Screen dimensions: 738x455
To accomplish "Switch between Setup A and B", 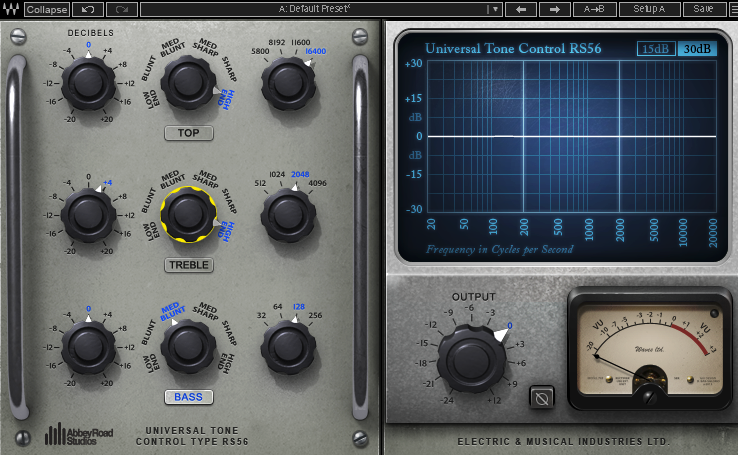I will 649,9.
